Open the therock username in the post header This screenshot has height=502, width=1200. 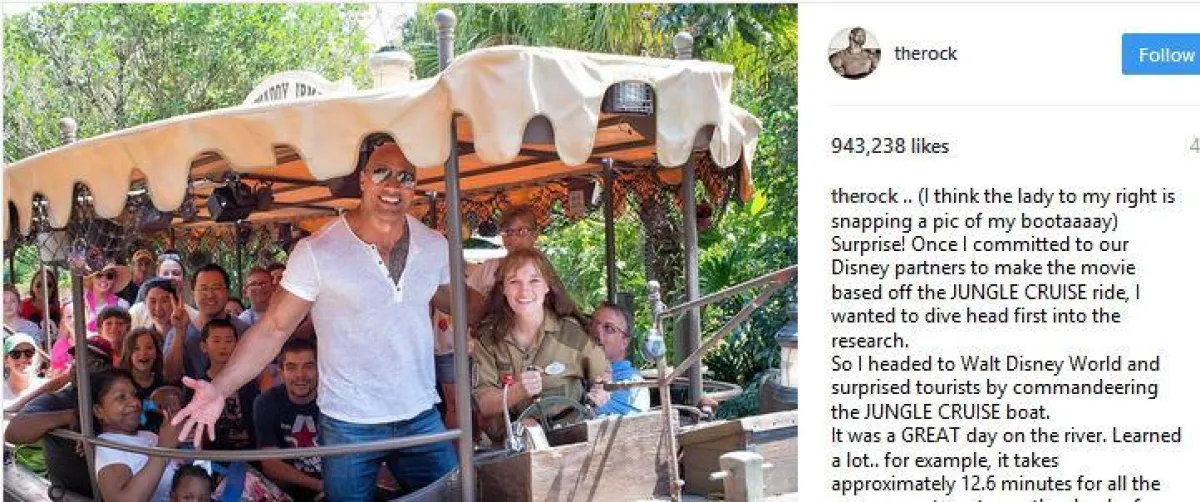(926, 54)
